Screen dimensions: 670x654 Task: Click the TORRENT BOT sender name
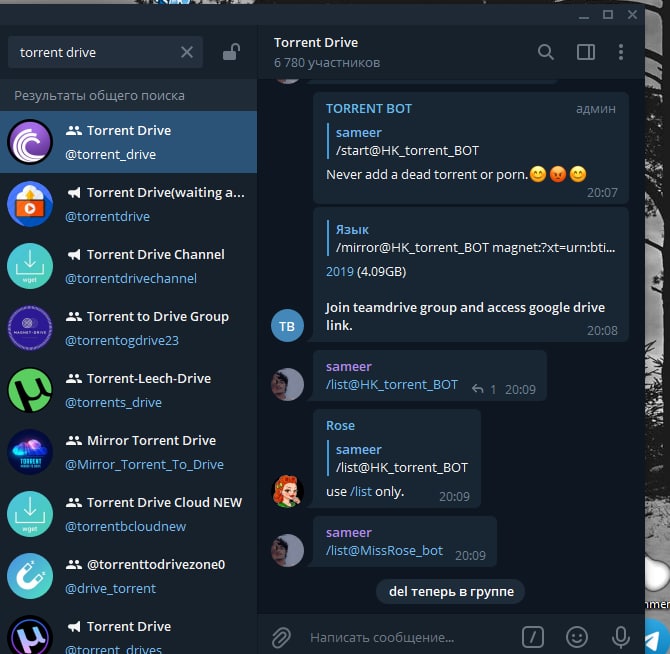(369, 109)
